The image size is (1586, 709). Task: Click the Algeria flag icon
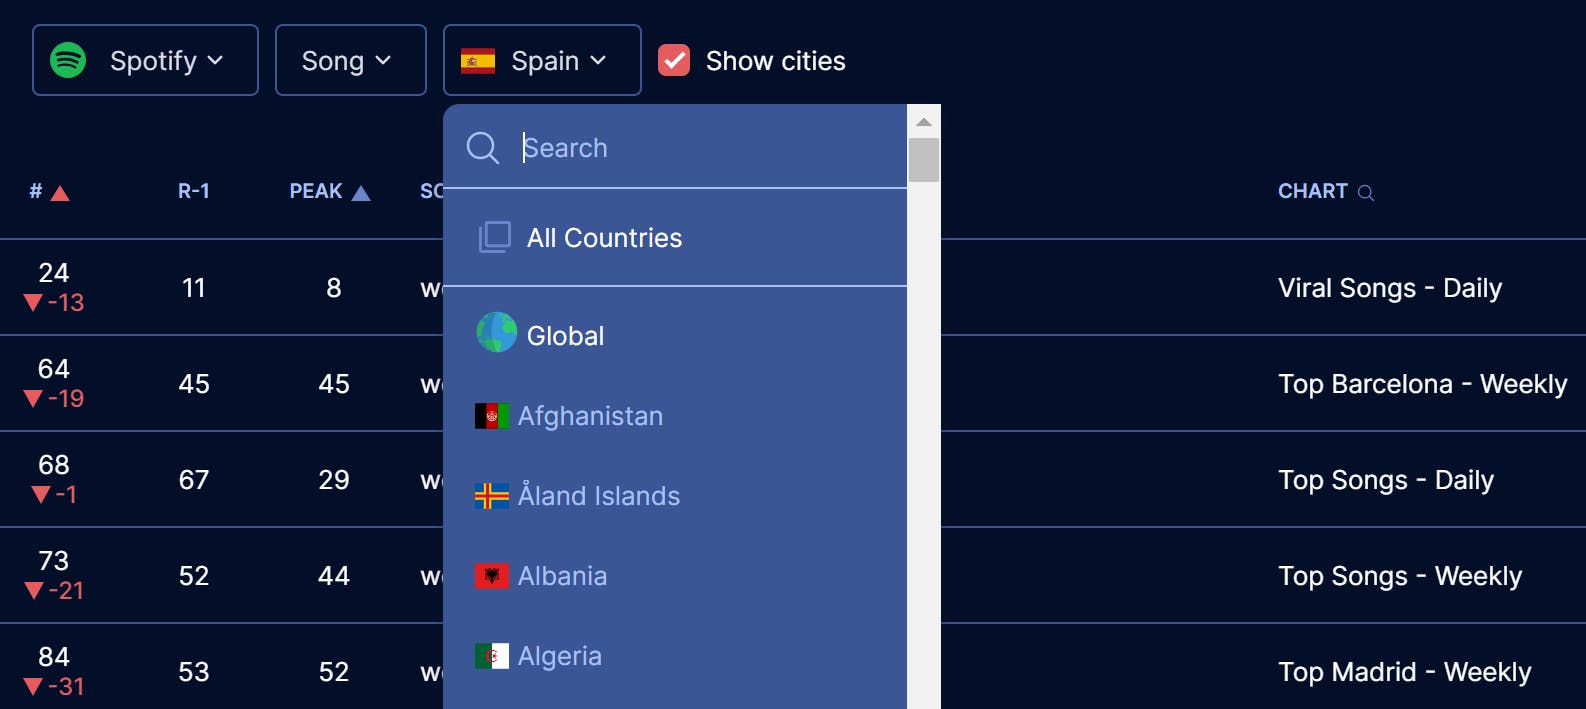pyautogui.click(x=492, y=656)
